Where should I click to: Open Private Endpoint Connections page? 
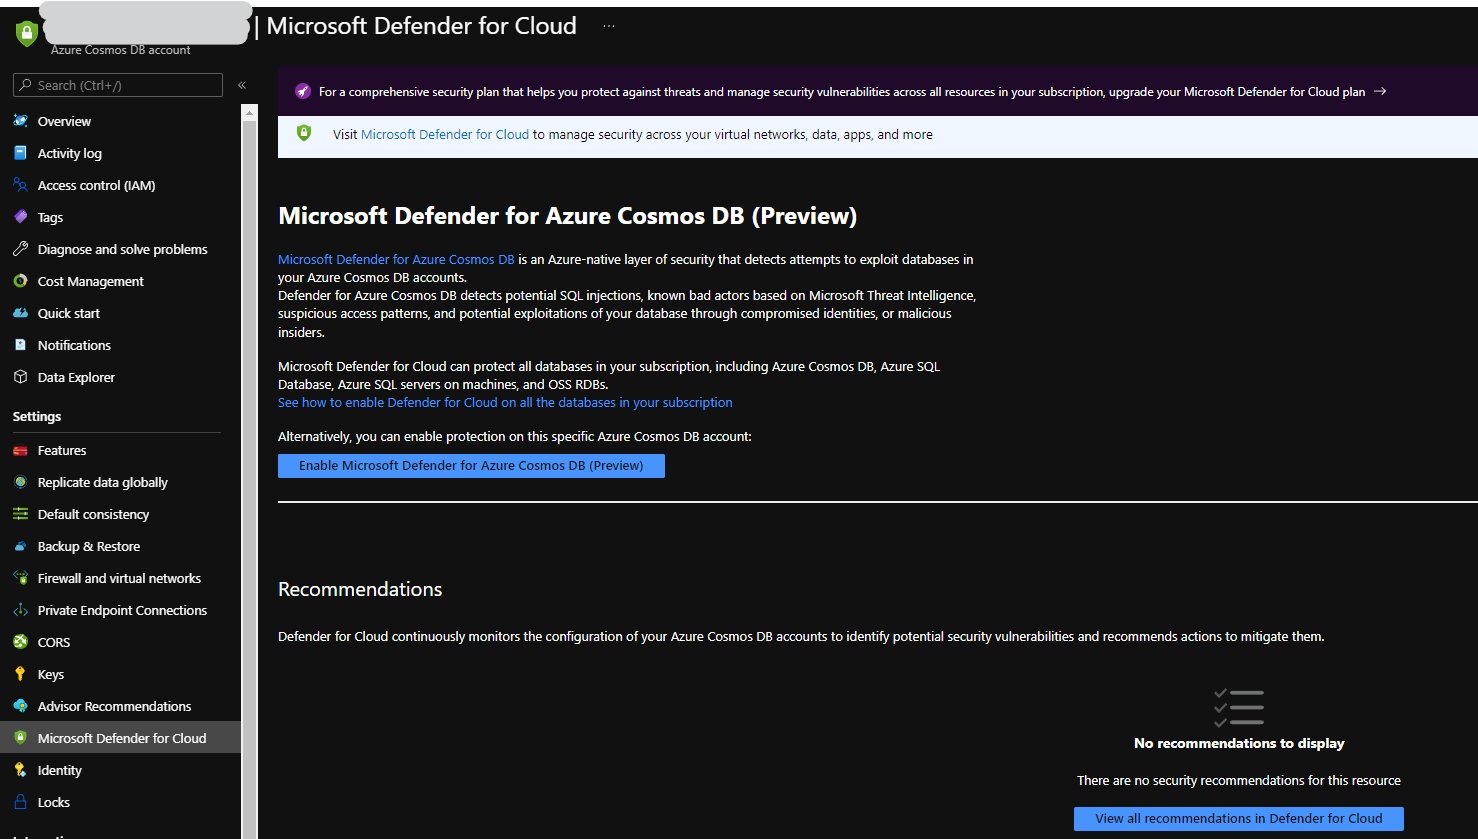[120, 610]
